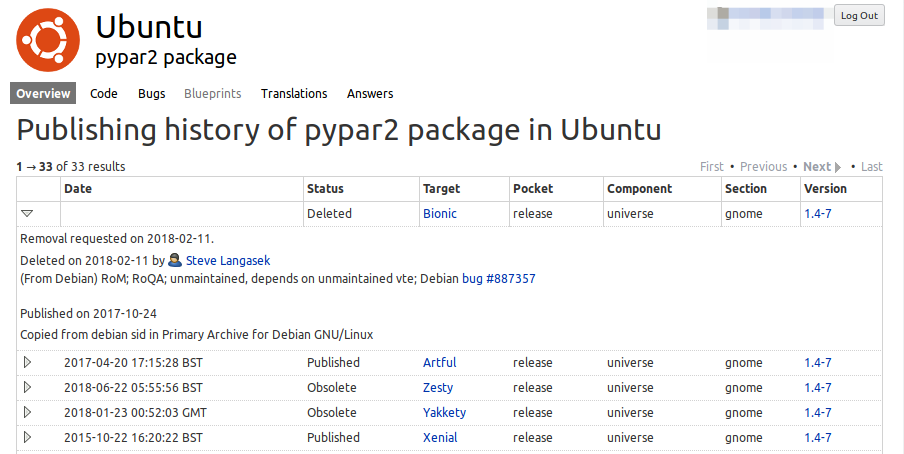Open version 1.4-7 link in Yakkety row
This screenshot has height=454, width=904.
[x=818, y=412]
